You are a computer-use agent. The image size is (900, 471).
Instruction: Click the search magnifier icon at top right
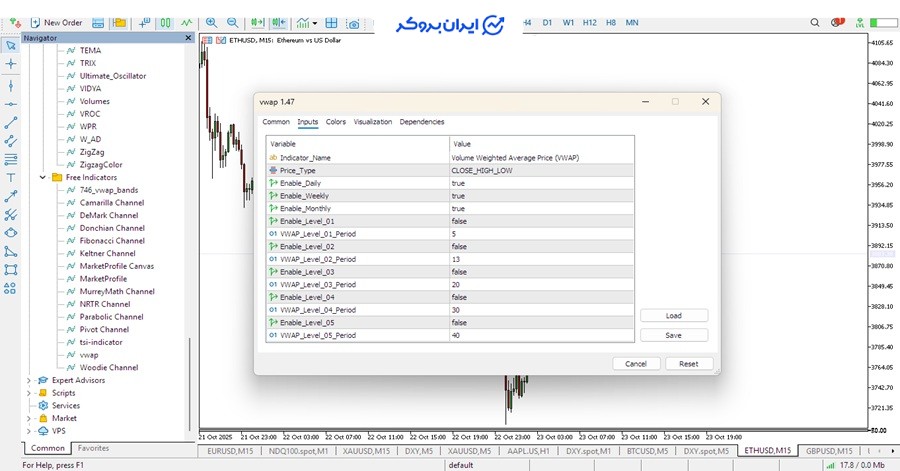813,22
